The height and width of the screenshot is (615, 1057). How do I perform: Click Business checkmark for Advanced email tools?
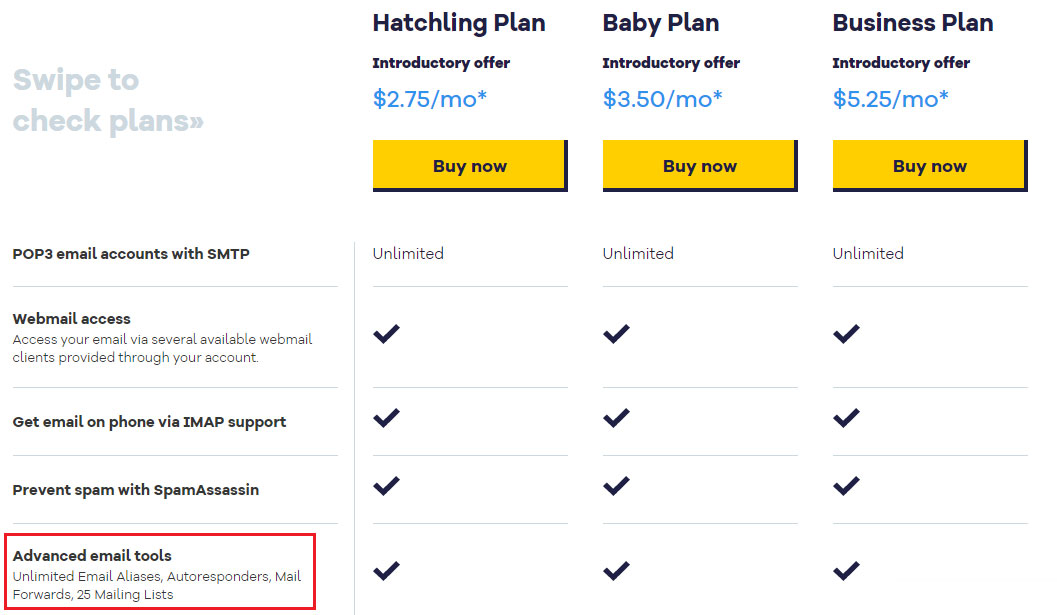click(847, 570)
